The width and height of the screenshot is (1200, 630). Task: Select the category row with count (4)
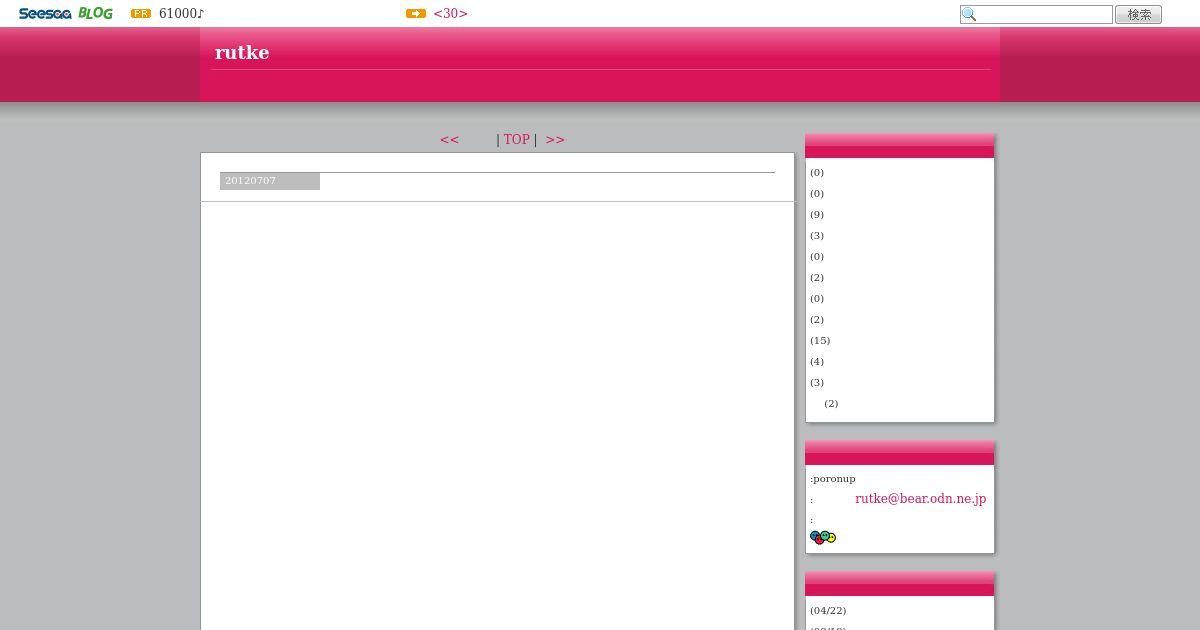coord(817,362)
